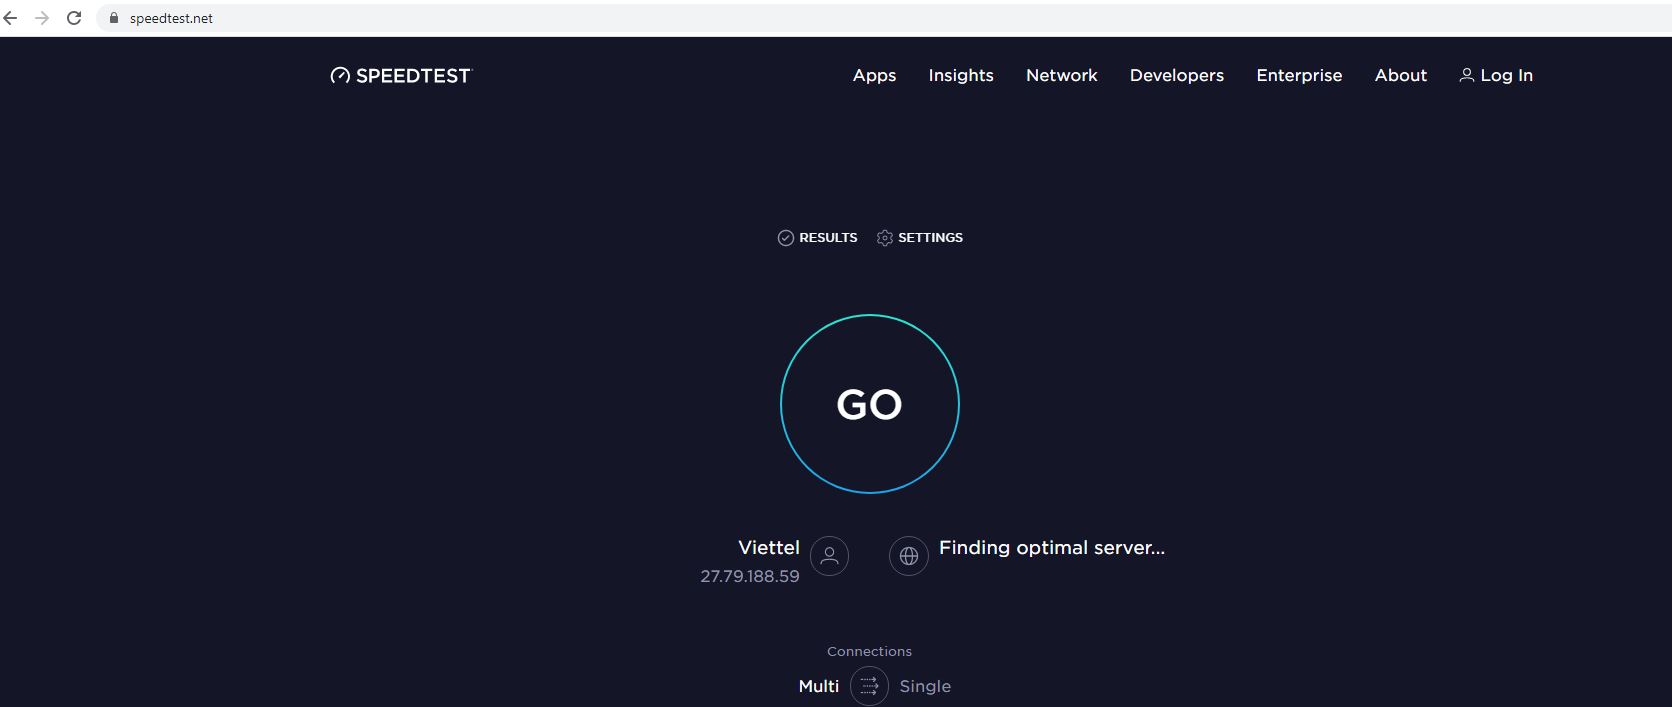Click the IP address 27.79.188.59
Image resolution: width=1672 pixels, height=707 pixels.
pos(750,576)
